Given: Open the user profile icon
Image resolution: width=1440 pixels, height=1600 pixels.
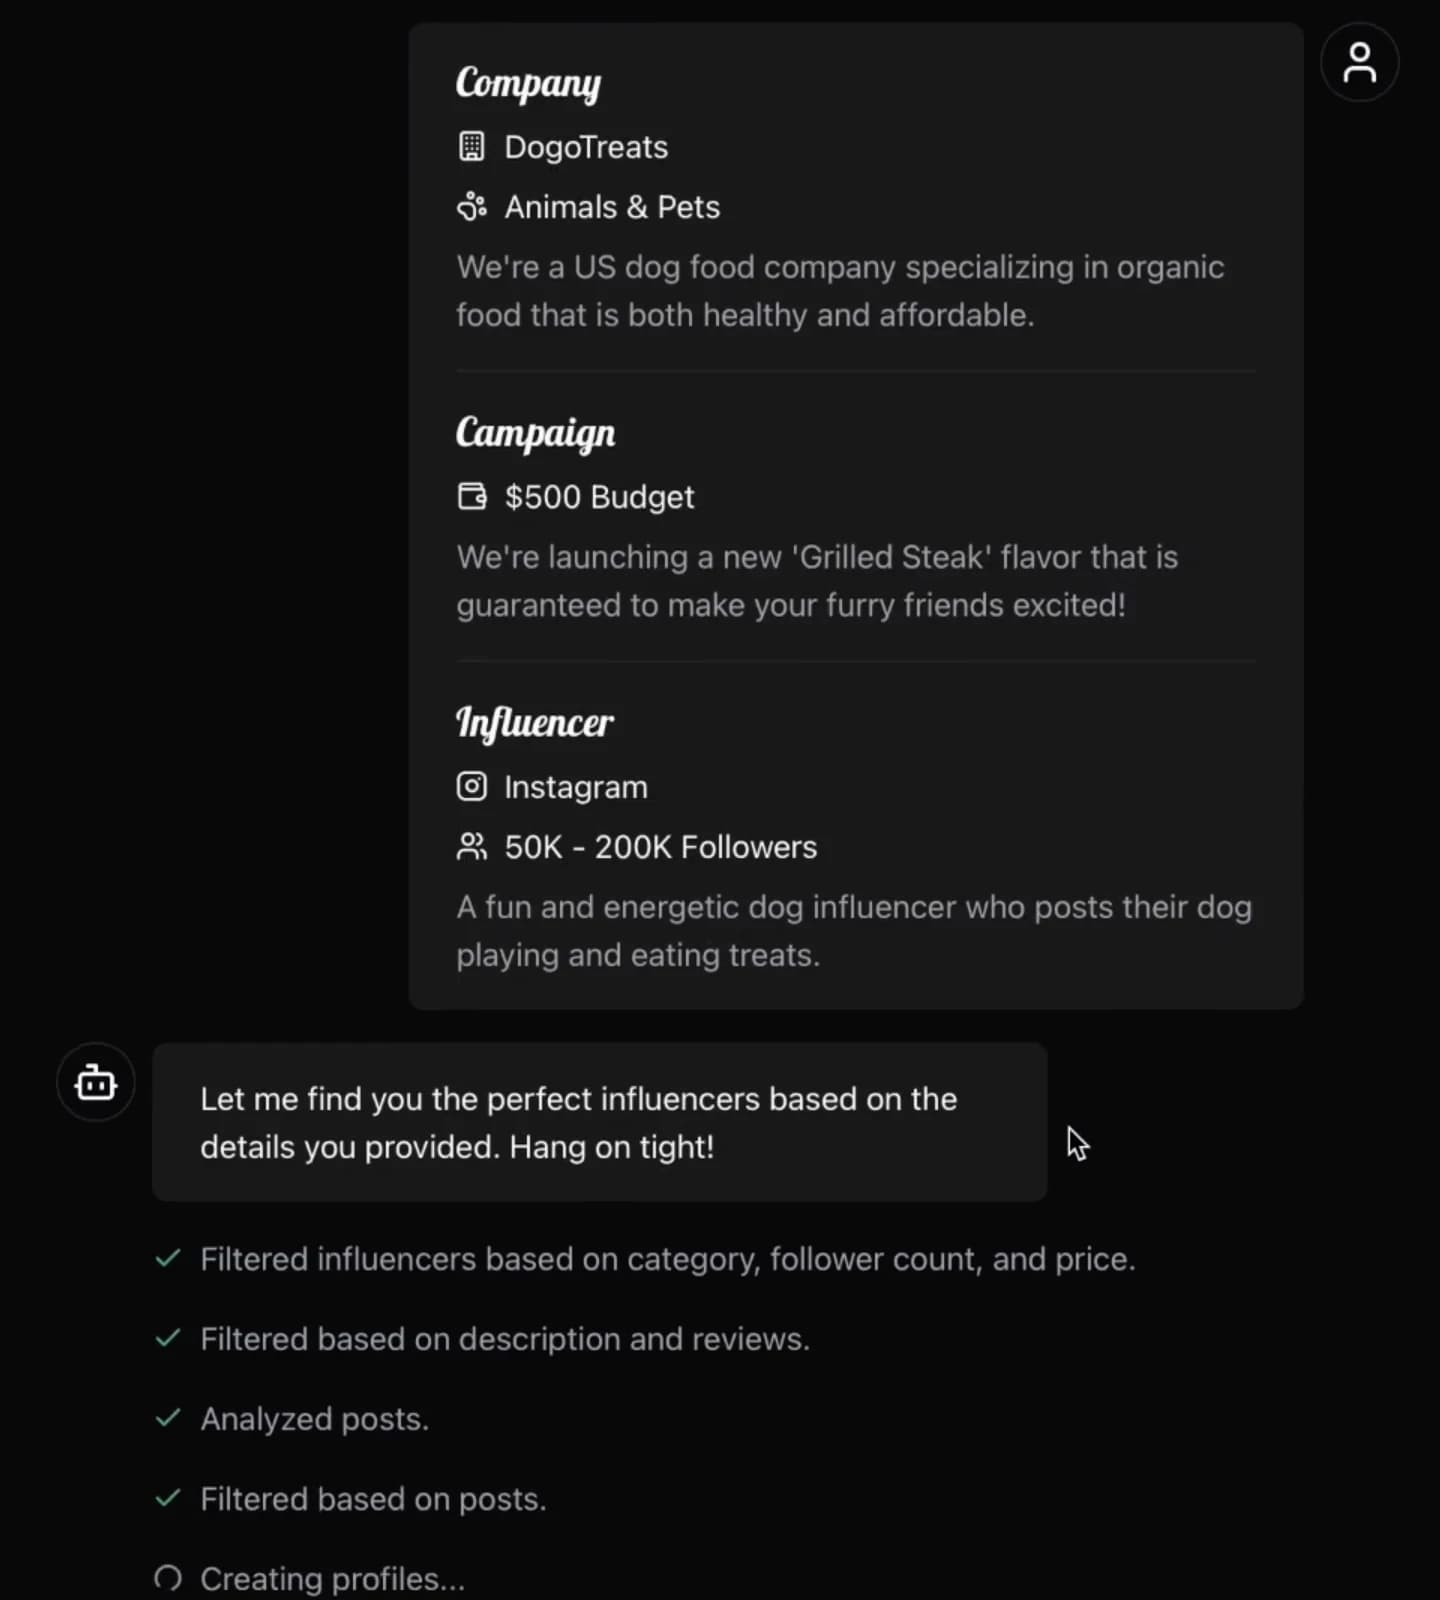Looking at the screenshot, I should (1359, 62).
